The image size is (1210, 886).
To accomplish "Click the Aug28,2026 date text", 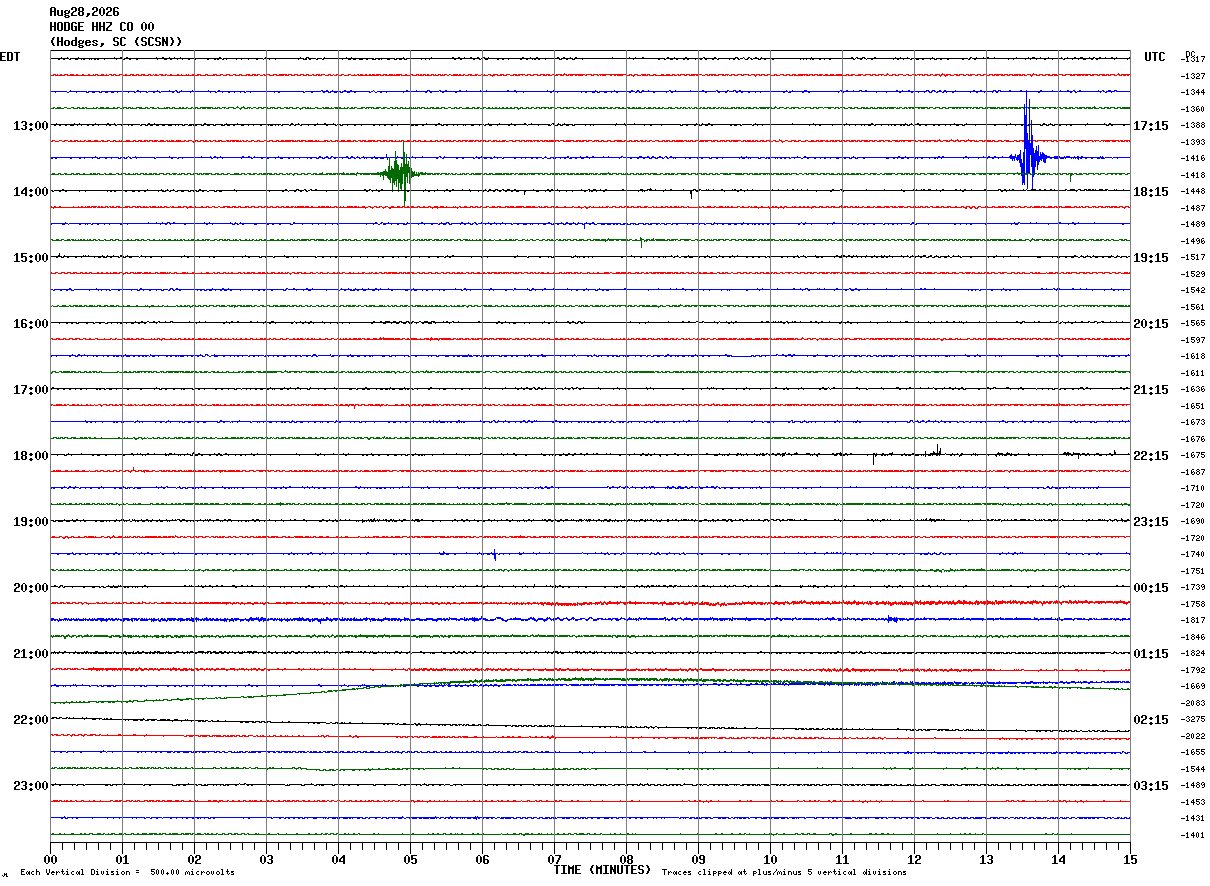I will [x=84, y=12].
